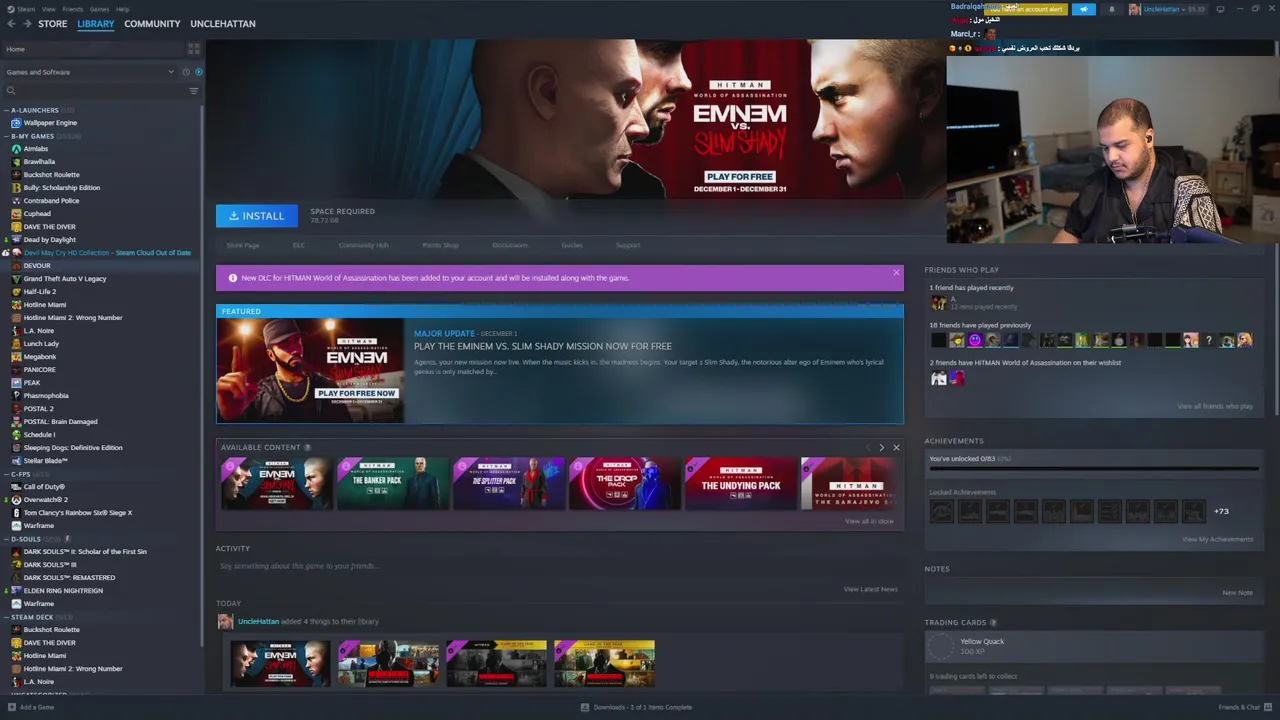Click the Yellow Quack trading card icon
The height and width of the screenshot is (720, 1280).
tap(941, 647)
